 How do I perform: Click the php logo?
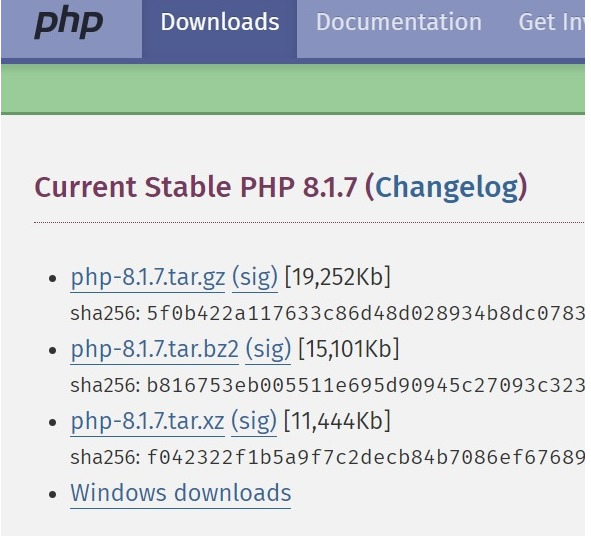(69, 23)
